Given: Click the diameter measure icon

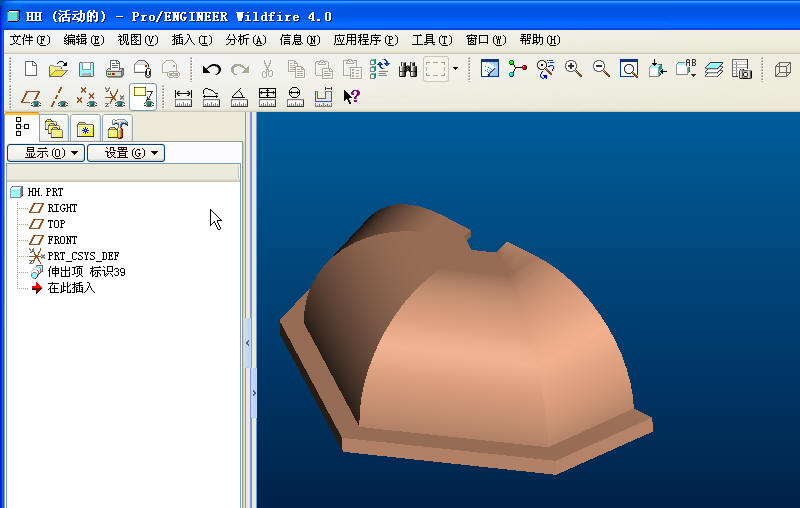Looking at the screenshot, I should [x=295, y=97].
